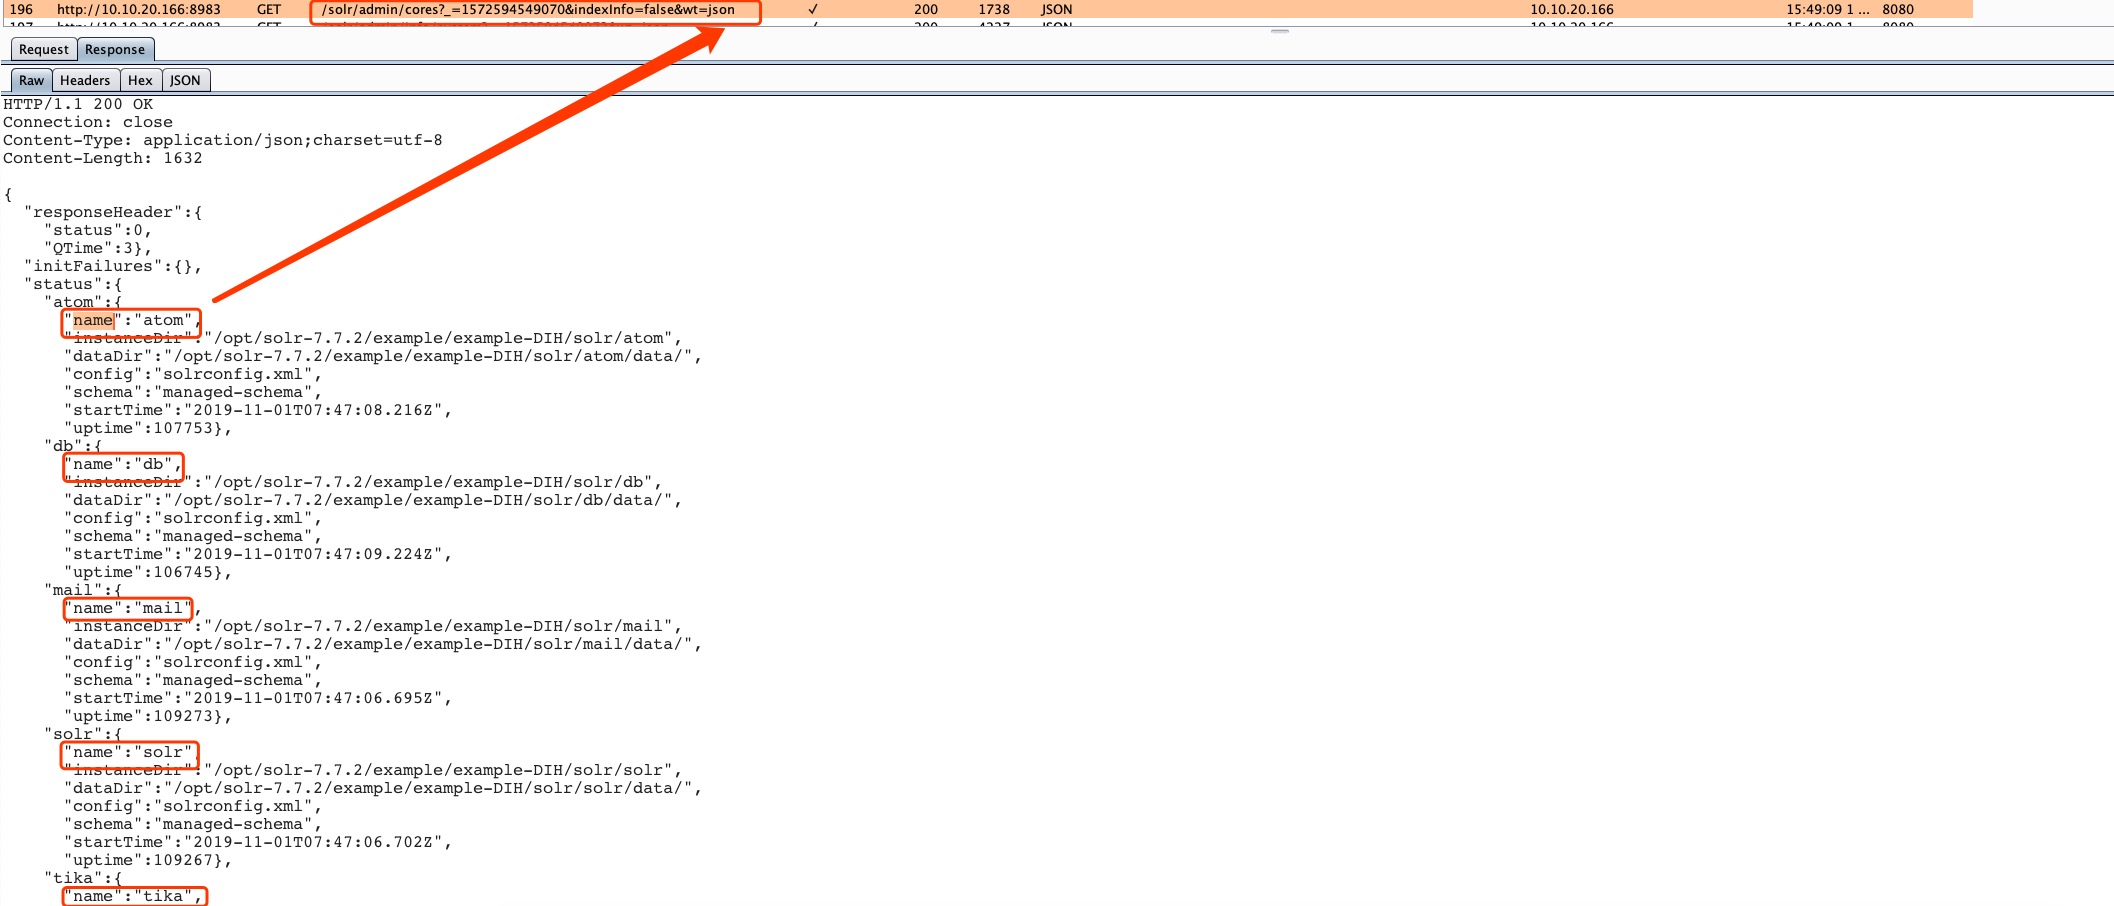
Task: Click the http://10.10.20.166:8983 host cell
Action: pyautogui.click(x=139, y=9)
